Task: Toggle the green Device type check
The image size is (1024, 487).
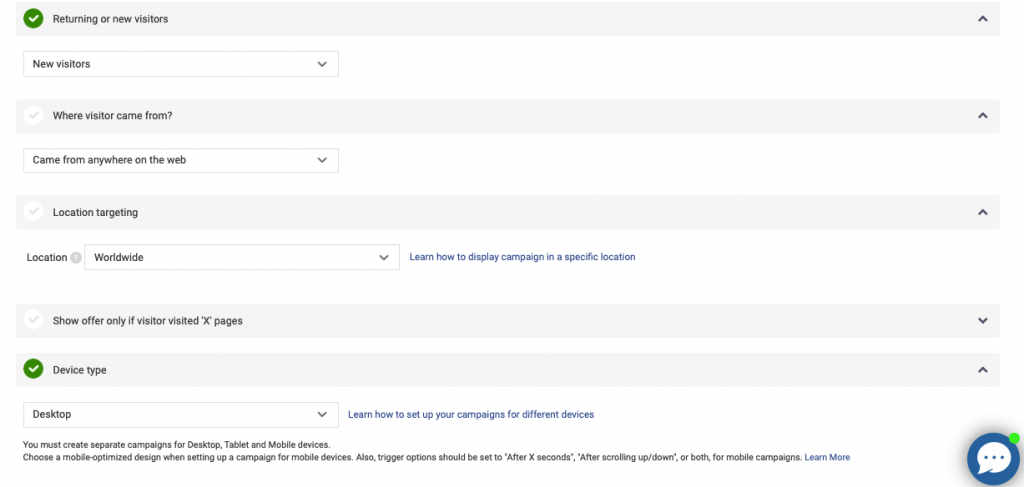Action: pos(33,369)
